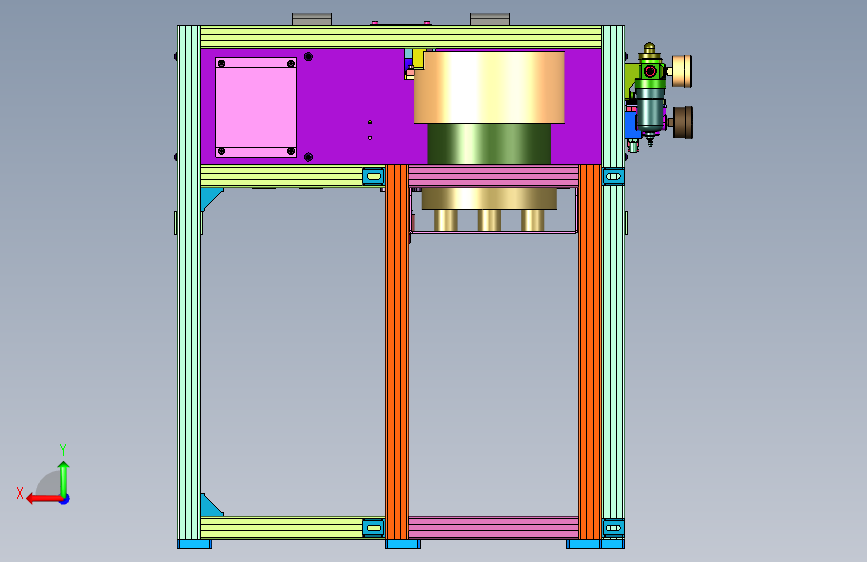Screen dimensions: 867x562
Task: Select the right gray block on top
Action: (x=490, y=19)
